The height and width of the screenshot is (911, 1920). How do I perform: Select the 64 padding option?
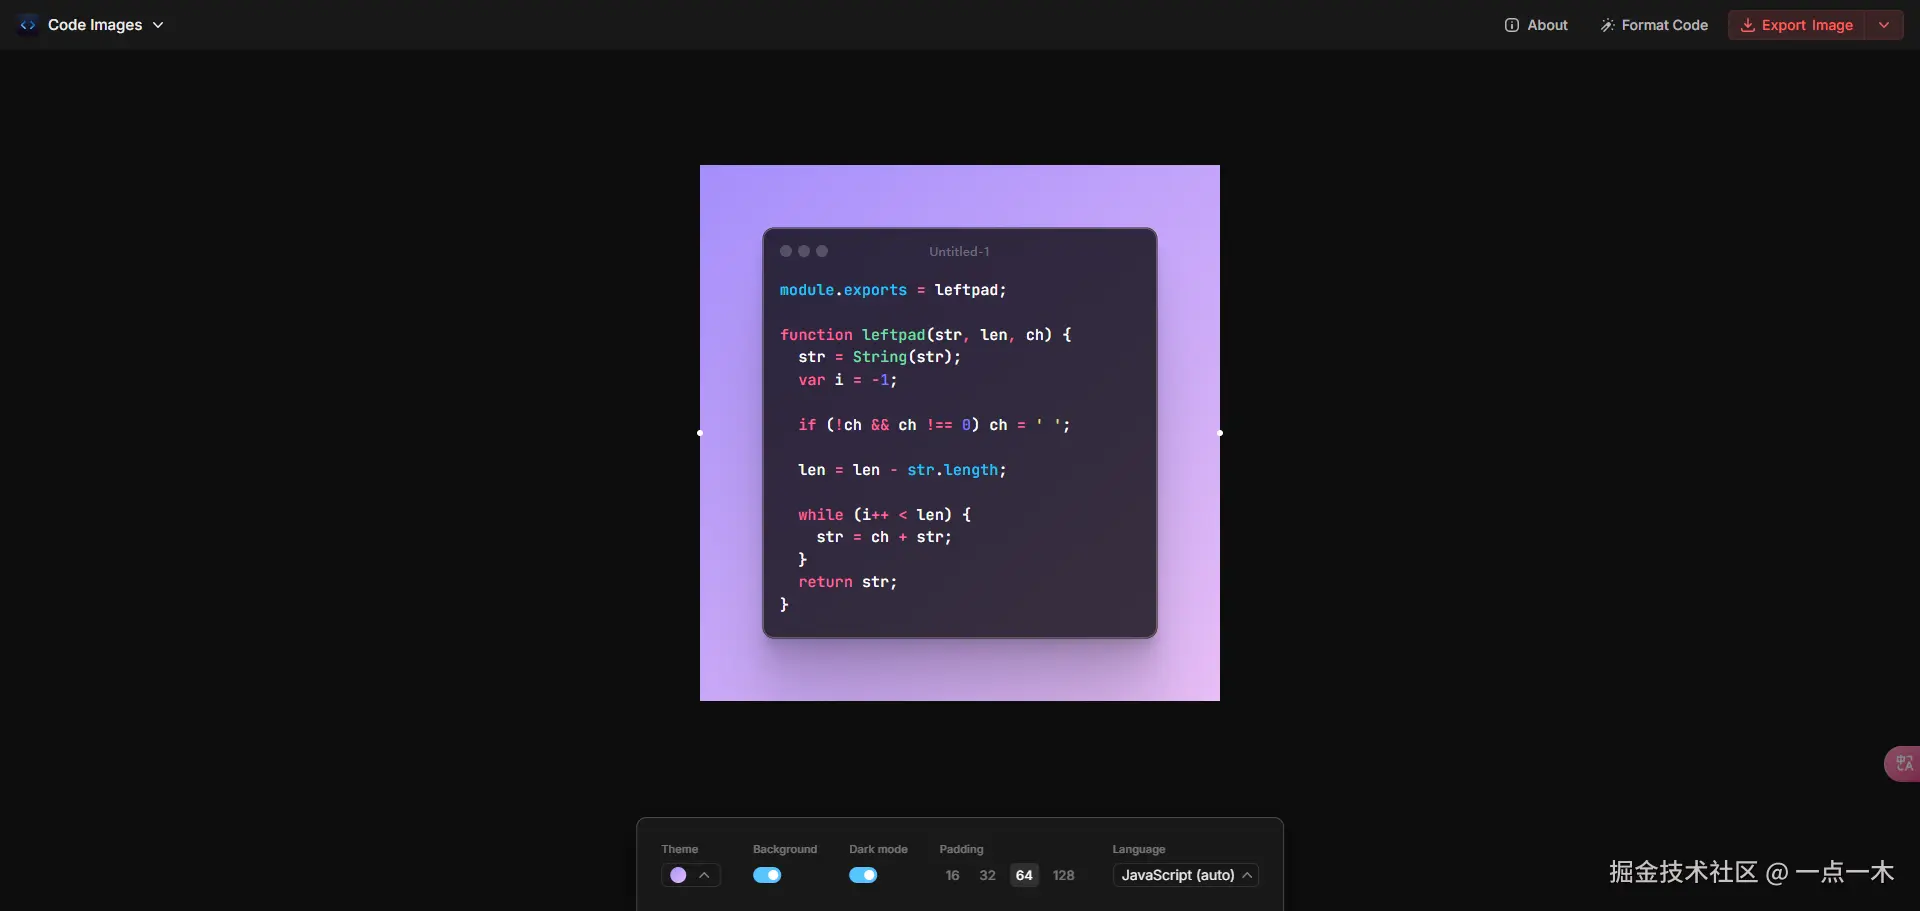pyautogui.click(x=1024, y=875)
